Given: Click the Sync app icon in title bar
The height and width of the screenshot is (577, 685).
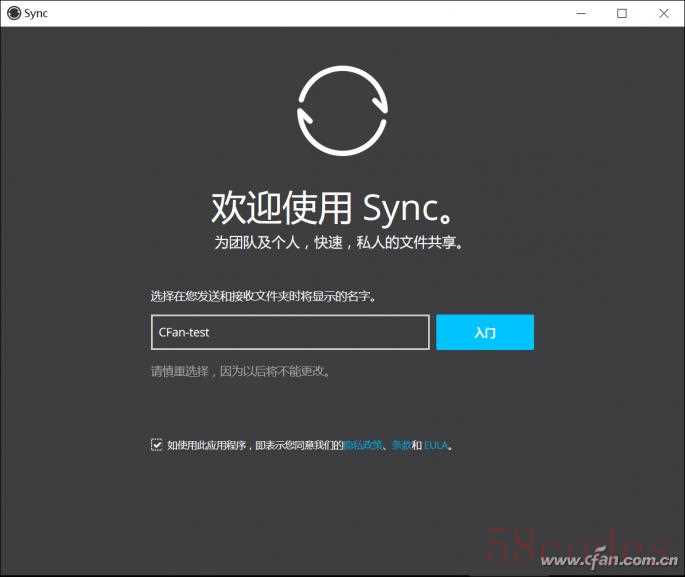Looking at the screenshot, I should pyautogui.click(x=13, y=13).
